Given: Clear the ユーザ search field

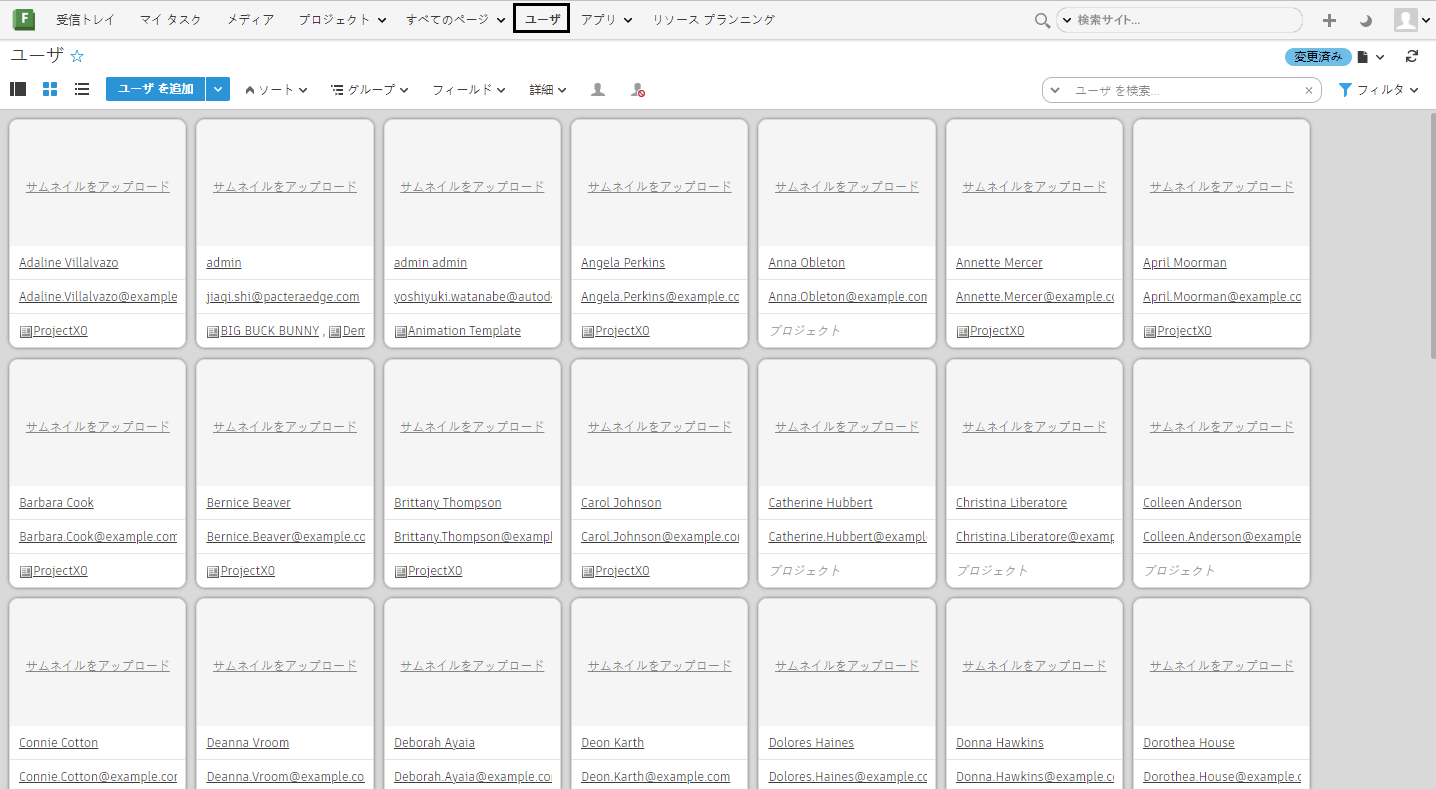Looking at the screenshot, I should point(1309,90).
